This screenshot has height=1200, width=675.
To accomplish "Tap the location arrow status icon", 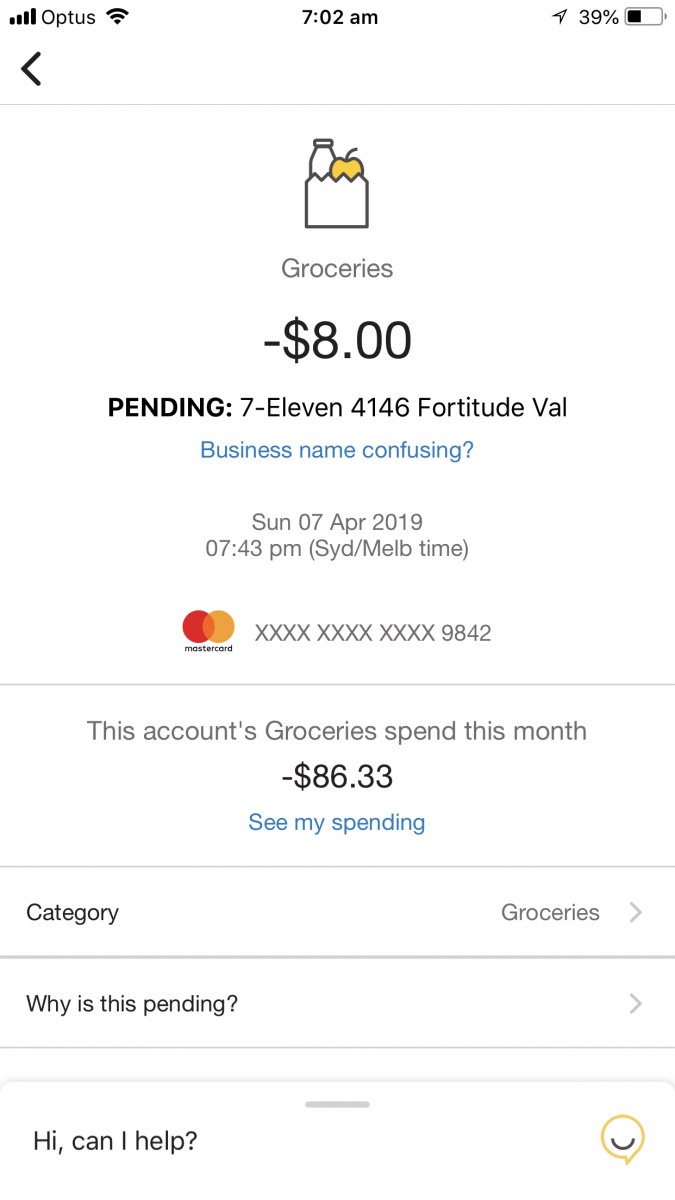I will pyautogui.click(x=559, y=17).
